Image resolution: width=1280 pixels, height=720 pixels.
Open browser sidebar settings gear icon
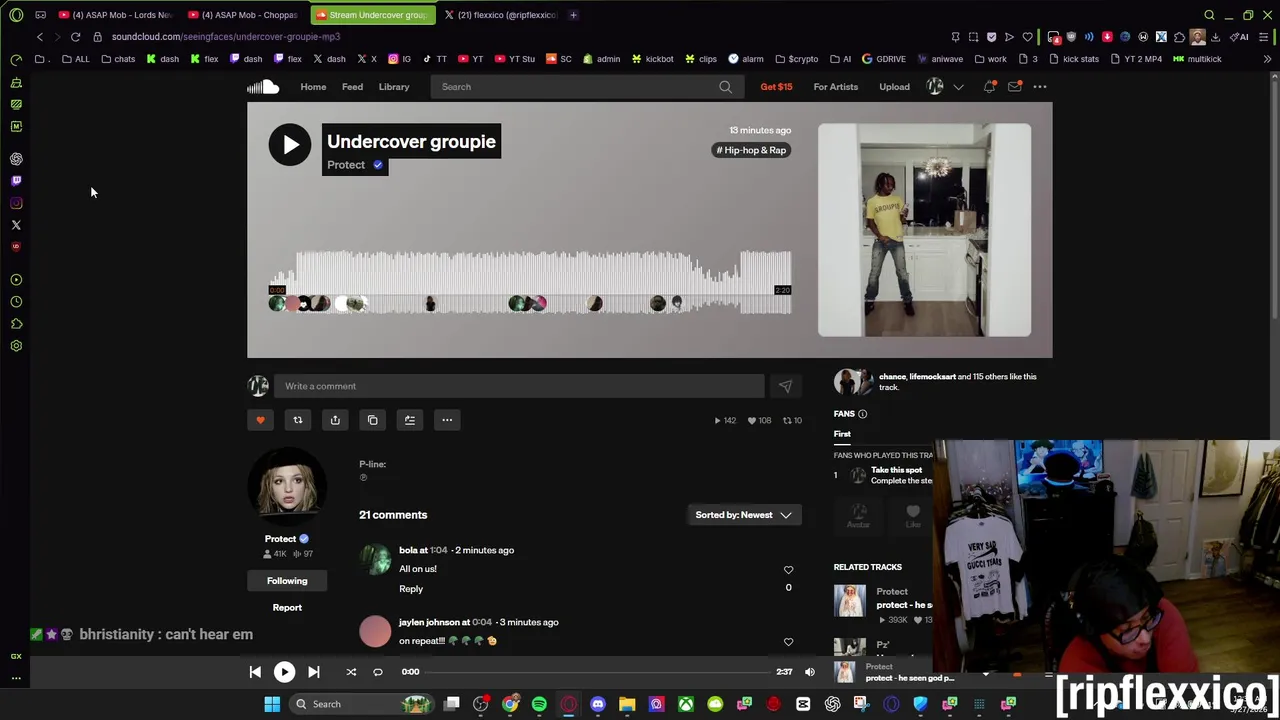[x=16, y=346]
